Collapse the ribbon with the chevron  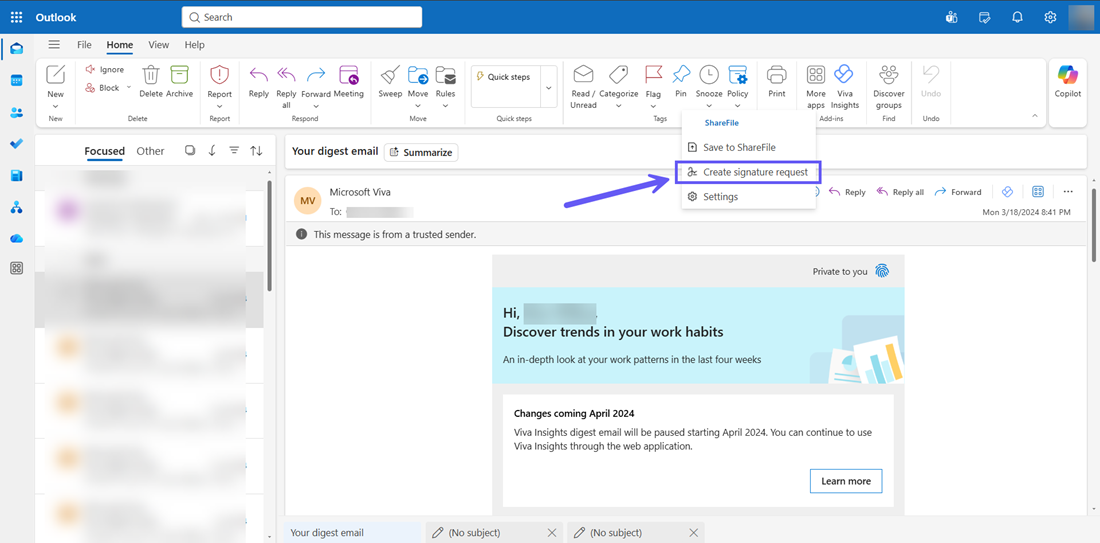click(x=1035, y=116)
